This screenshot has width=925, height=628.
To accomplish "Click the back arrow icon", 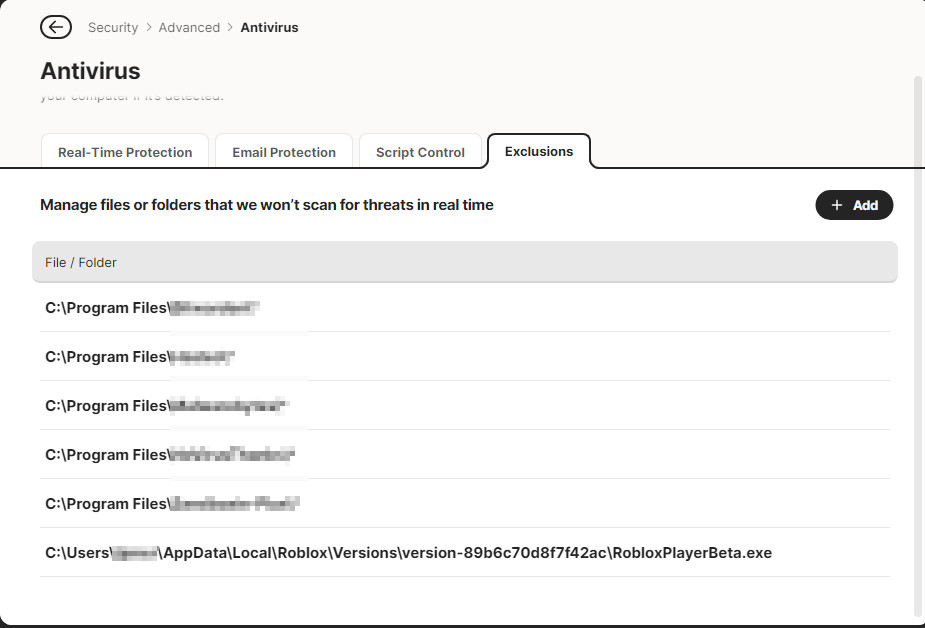I will (56, 27).
